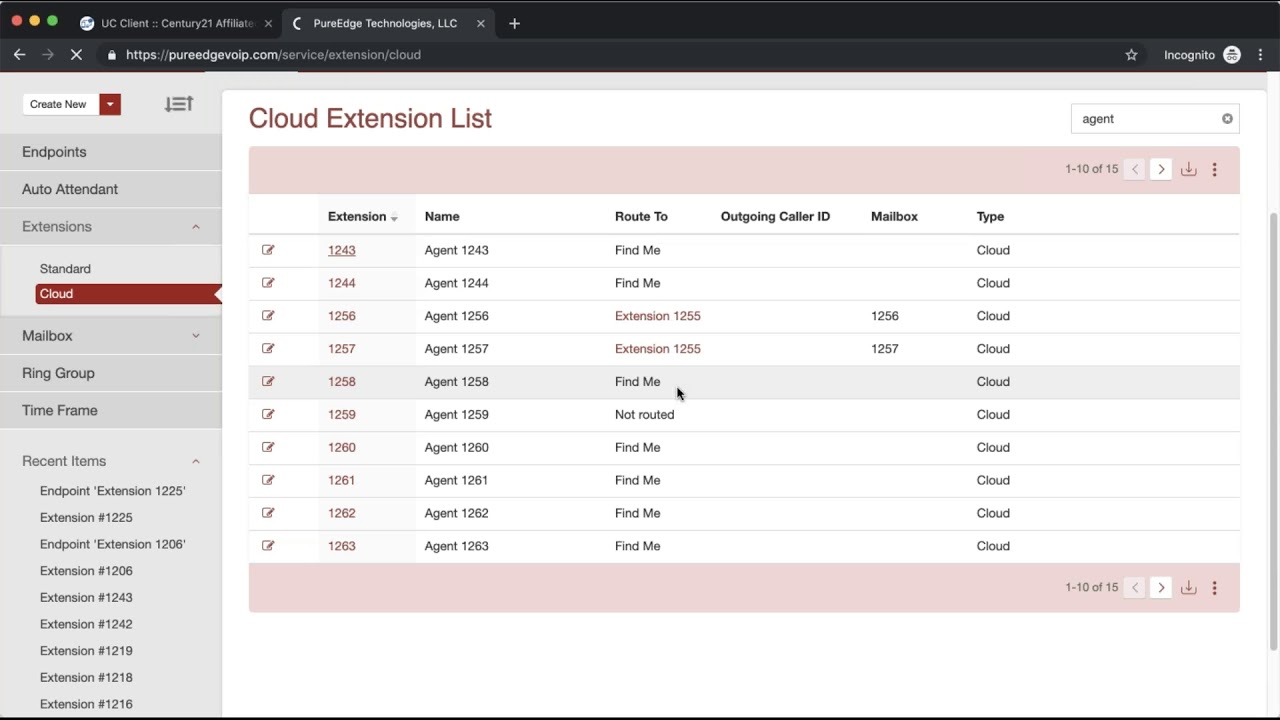Open a new browser tab
The height and width of the screenshot is (720, 1280).
514,23
